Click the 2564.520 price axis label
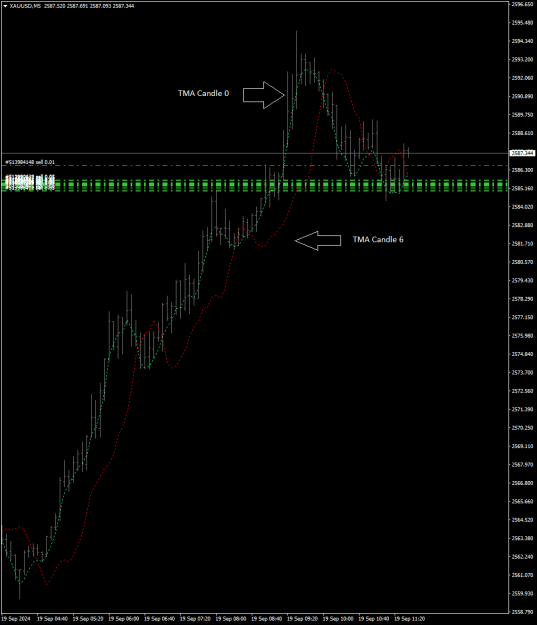This screenshot has width=537, height=625. pos(523,519)
